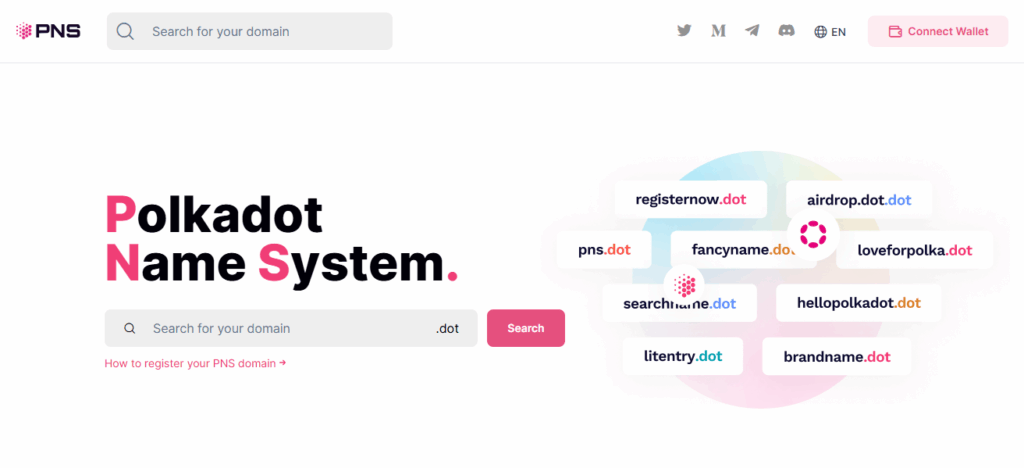Viewport: 1024px width, 468px height.
Task: Click the PNS dotted badge near searchname
Action: (x=684, y=285)
